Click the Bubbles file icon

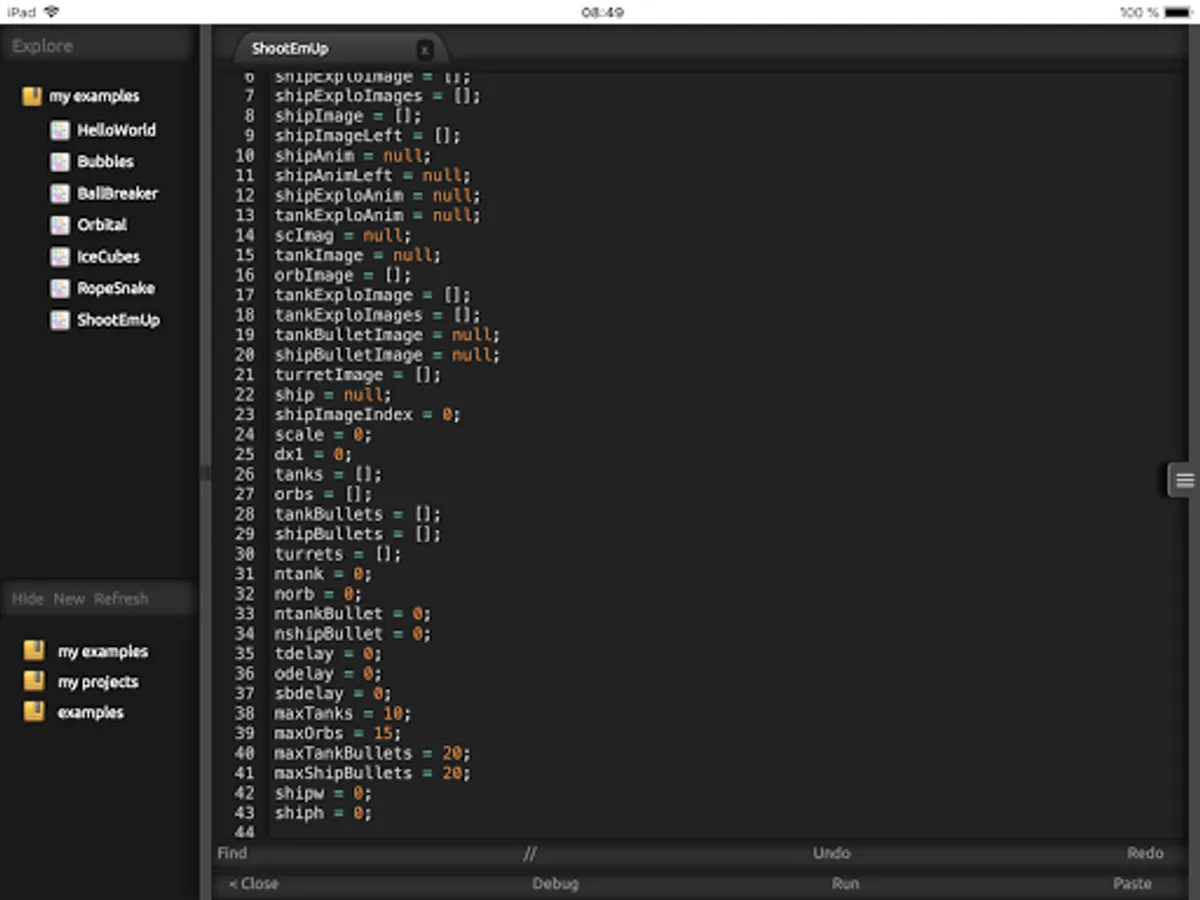click(x=60, y=161)
